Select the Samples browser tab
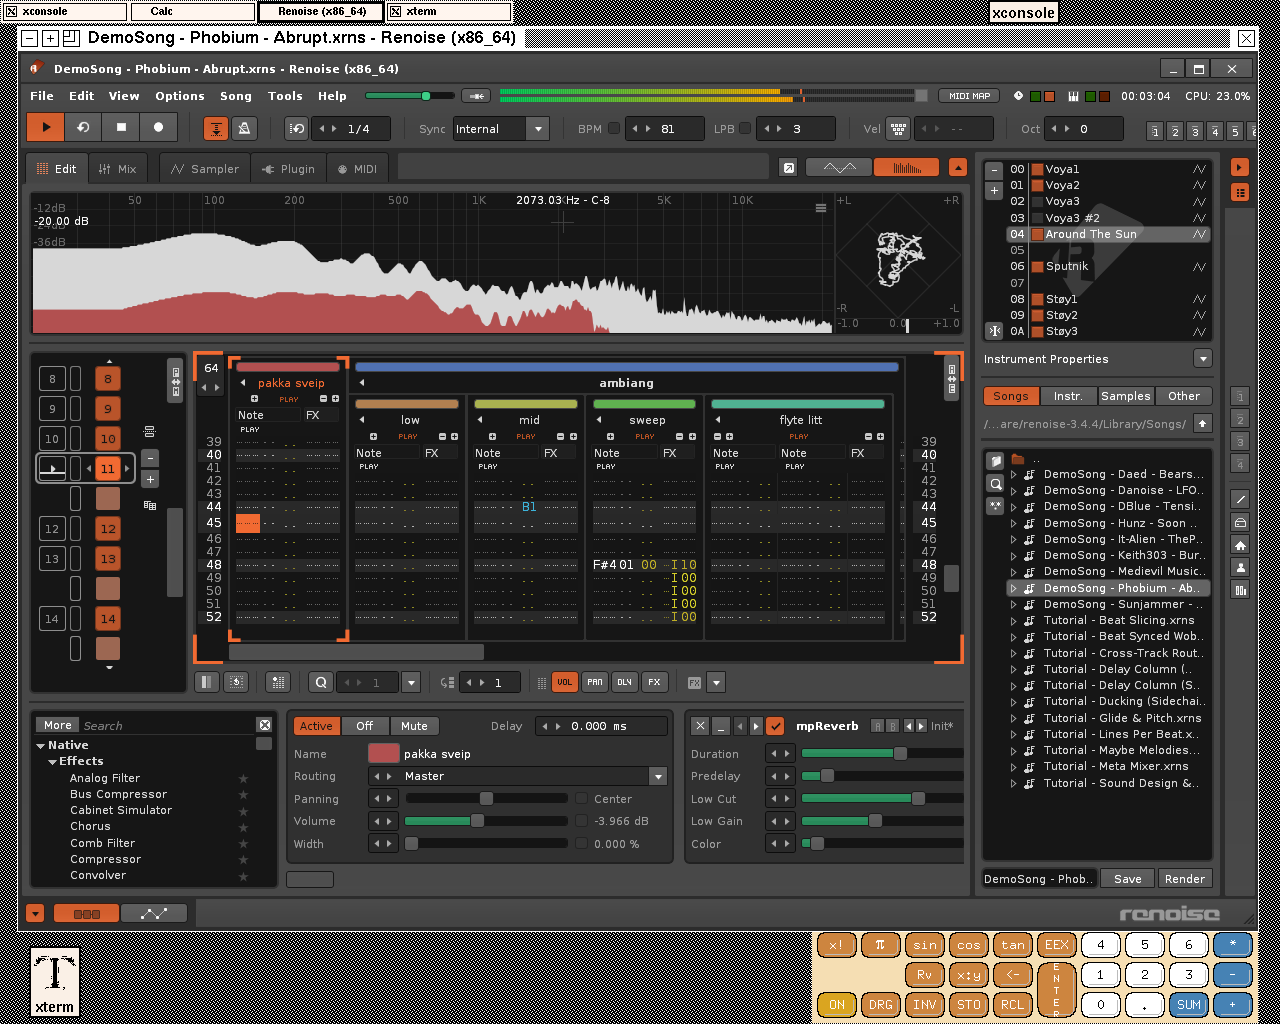The height and width of the screenshot is (1024, 1280). tap(1126, 396)
